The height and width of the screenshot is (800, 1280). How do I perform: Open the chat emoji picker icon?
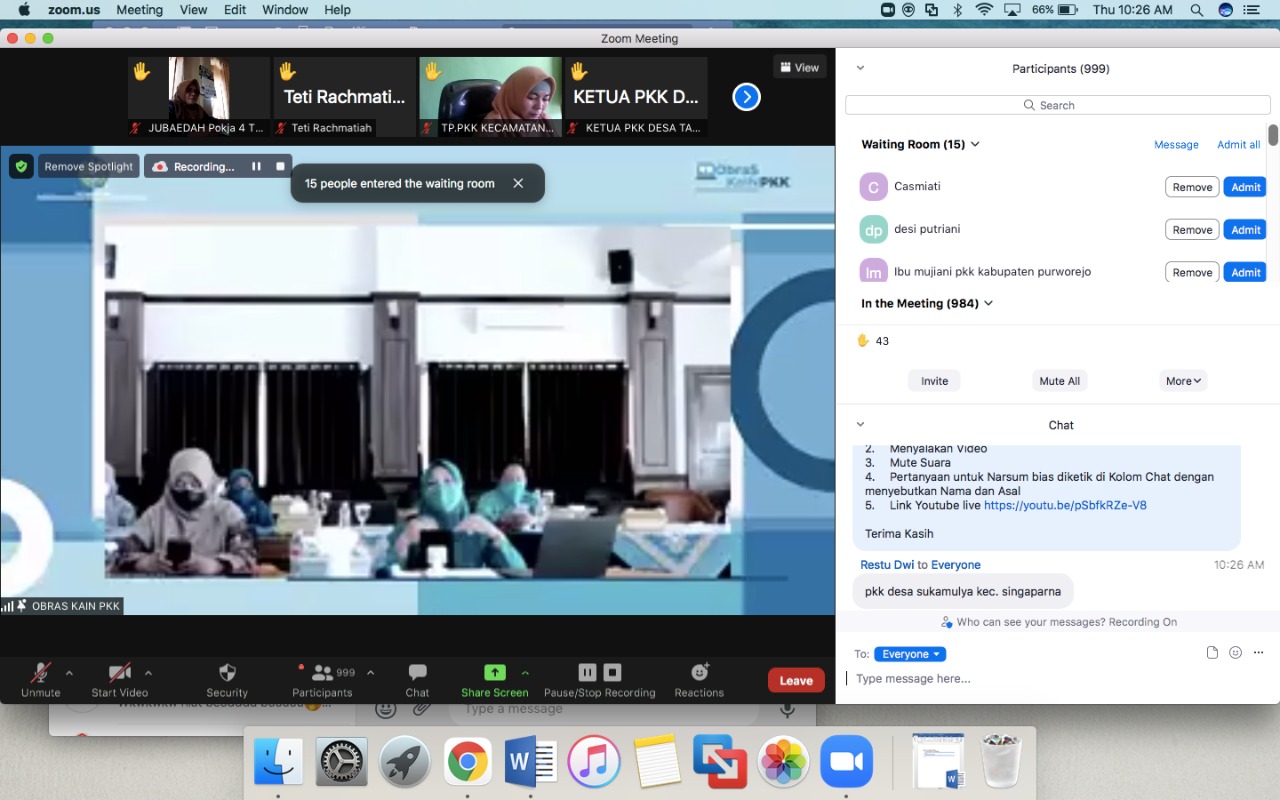click(x=1235, y=652)
